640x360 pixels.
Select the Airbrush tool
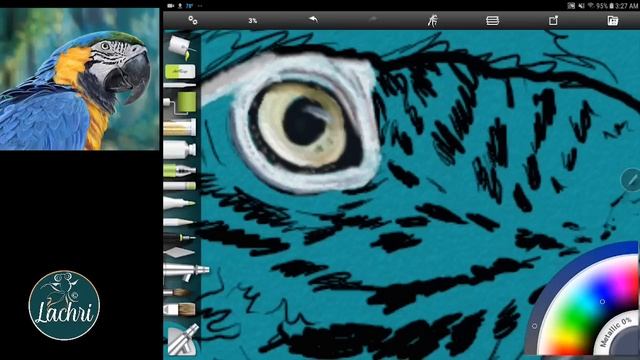[186, 272]
